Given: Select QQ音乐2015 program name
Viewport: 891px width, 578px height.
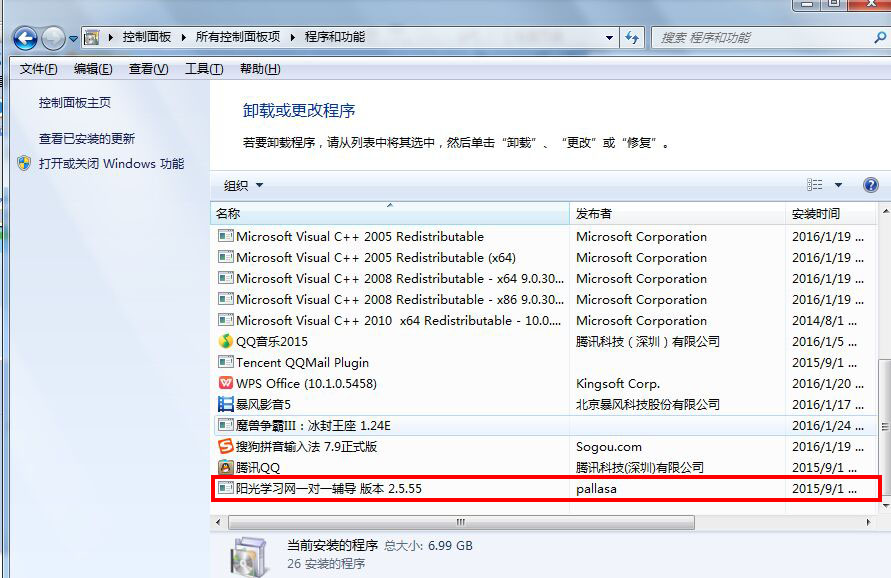Looking at the screenshot, I should click(272, 342).
